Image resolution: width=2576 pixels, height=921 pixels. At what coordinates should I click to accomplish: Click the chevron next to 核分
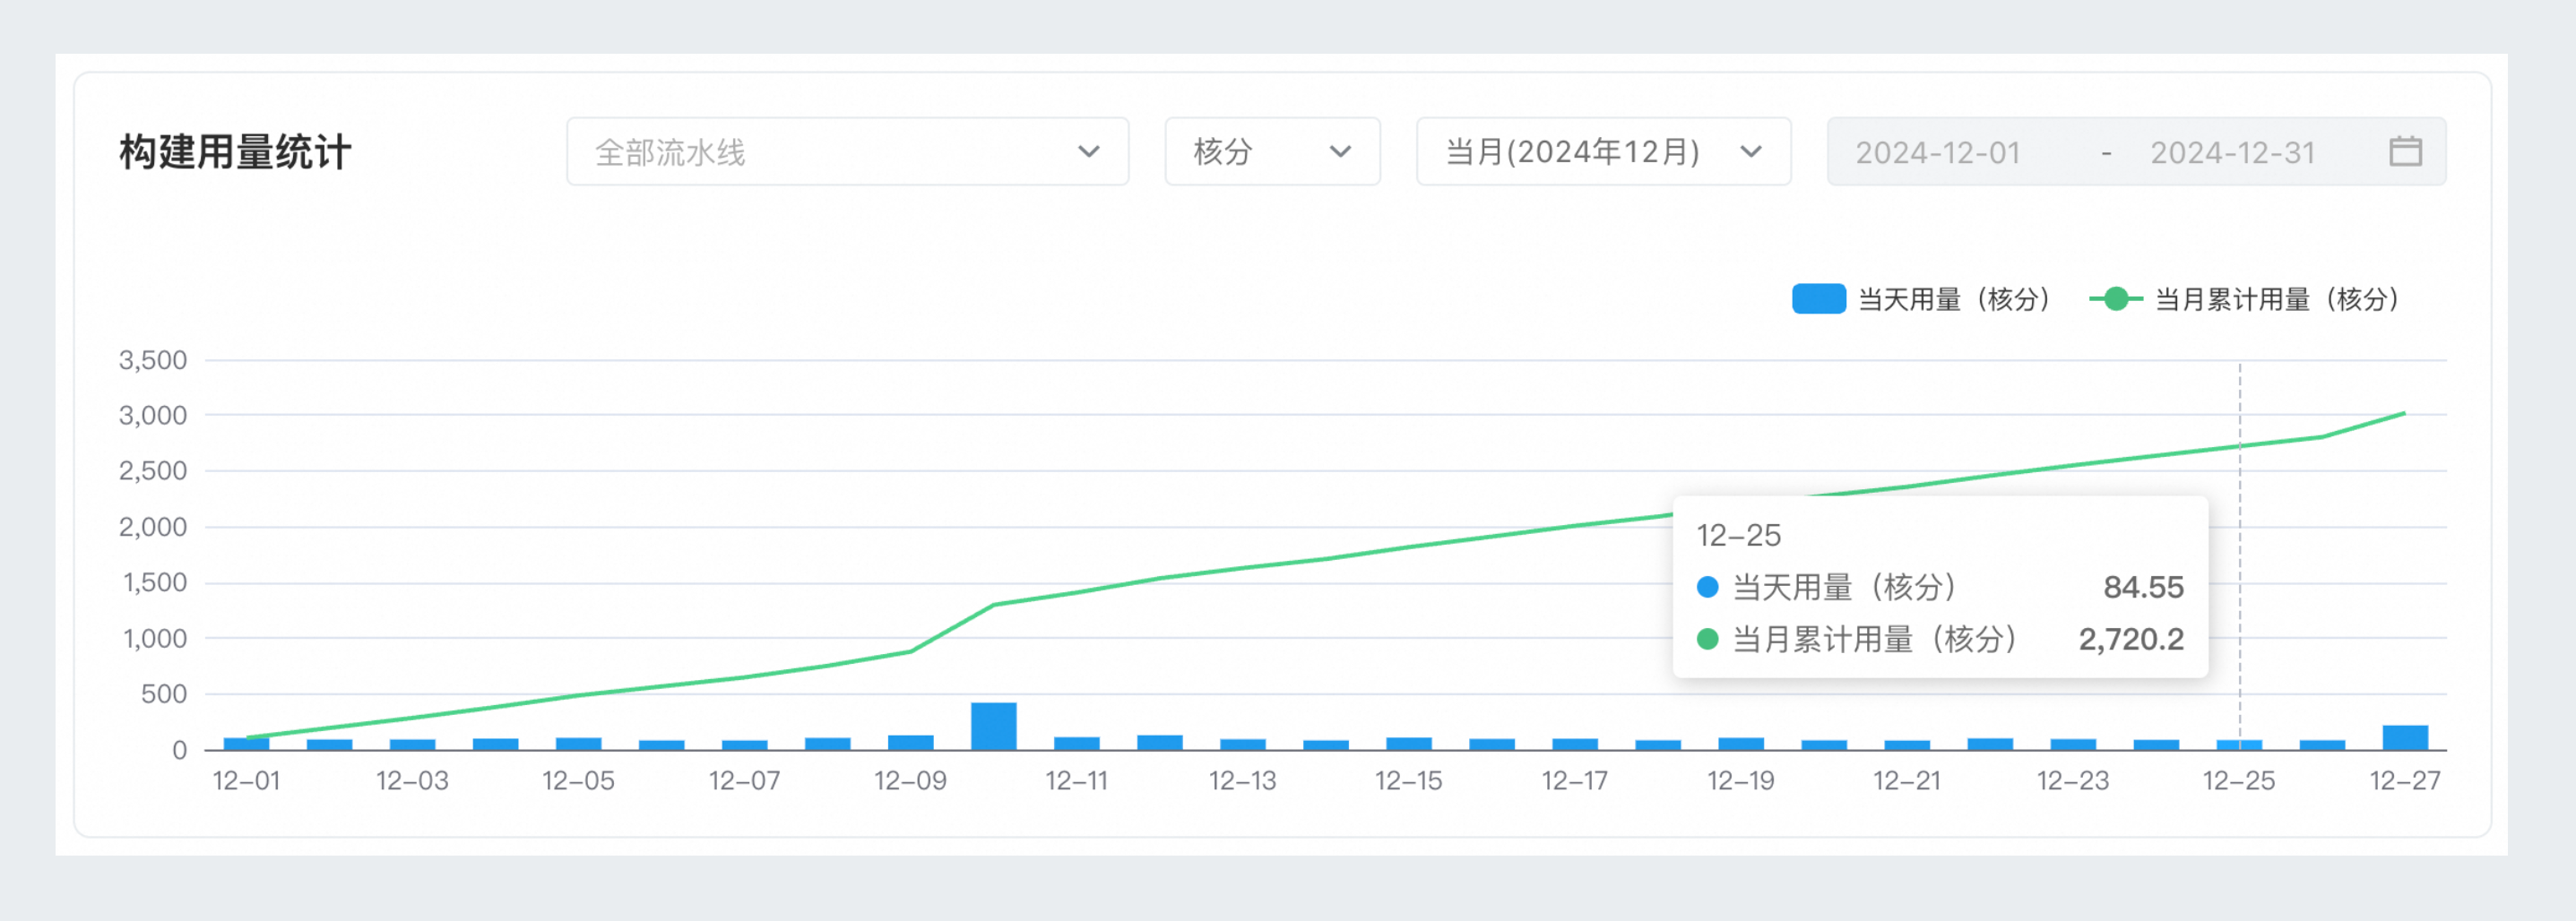pyautogui.click(x=1343, y=152)
